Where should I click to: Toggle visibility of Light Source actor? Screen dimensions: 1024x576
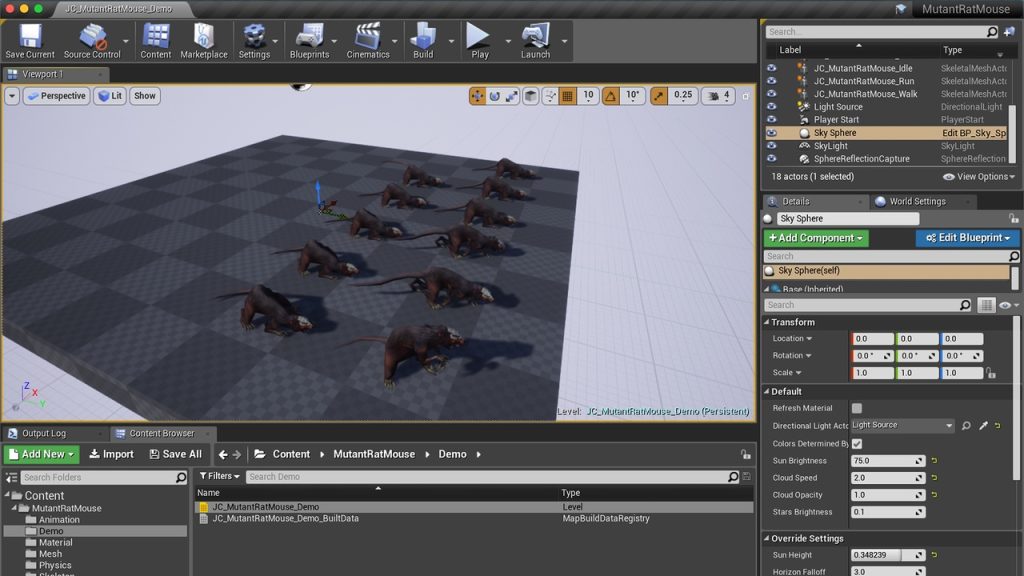pos(771,106)
